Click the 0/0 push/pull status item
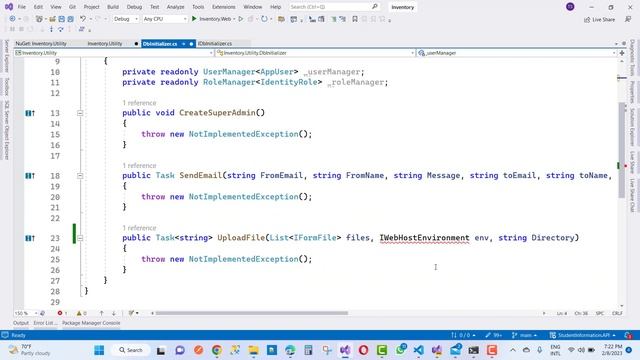 (x=463, y=335)
